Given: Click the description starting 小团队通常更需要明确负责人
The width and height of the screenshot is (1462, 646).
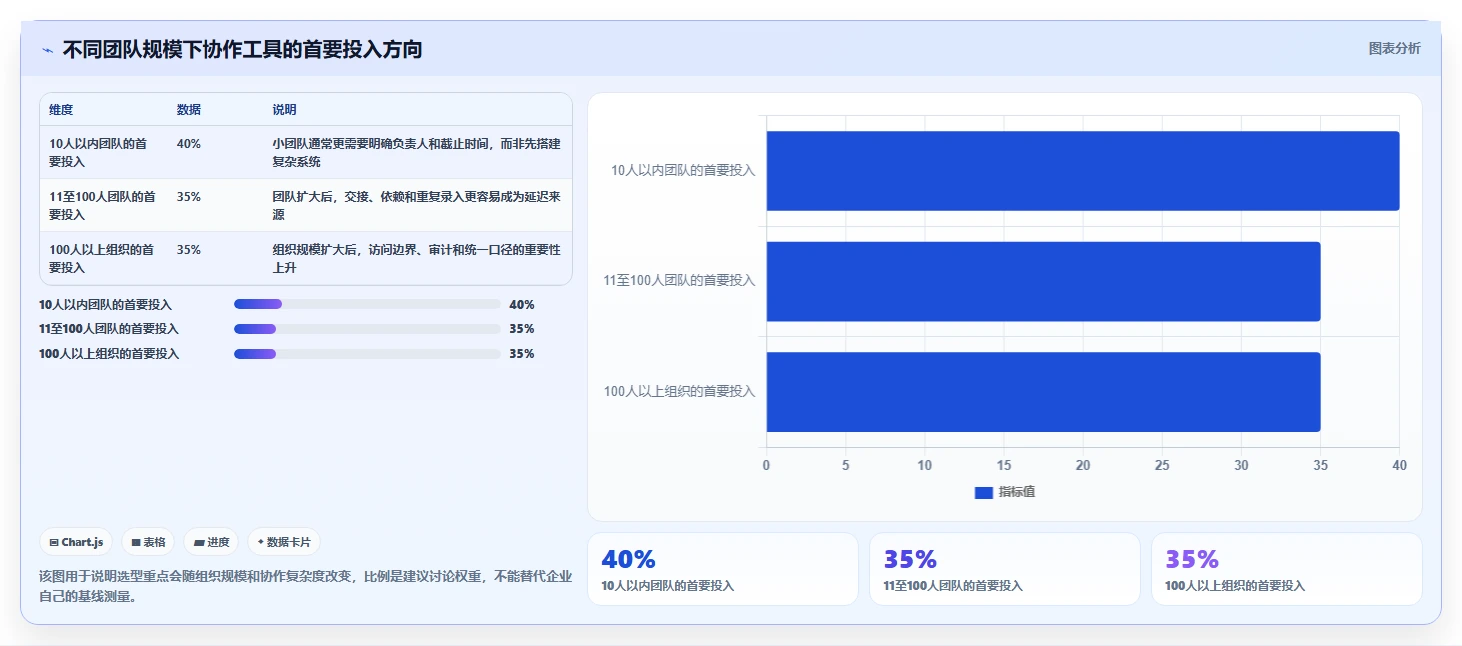Looking at the screenshot, I should coord(416,152).
